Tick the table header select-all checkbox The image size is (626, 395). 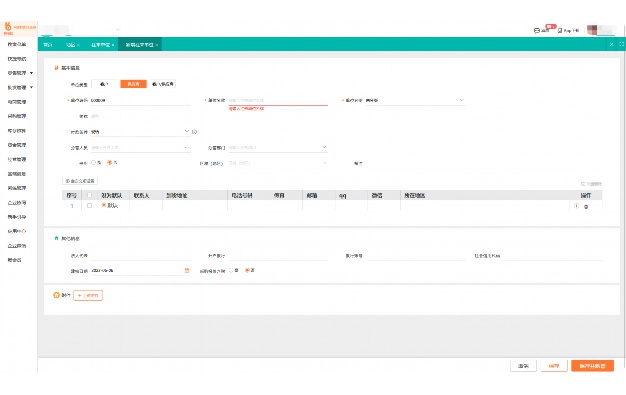coord(89,195)
